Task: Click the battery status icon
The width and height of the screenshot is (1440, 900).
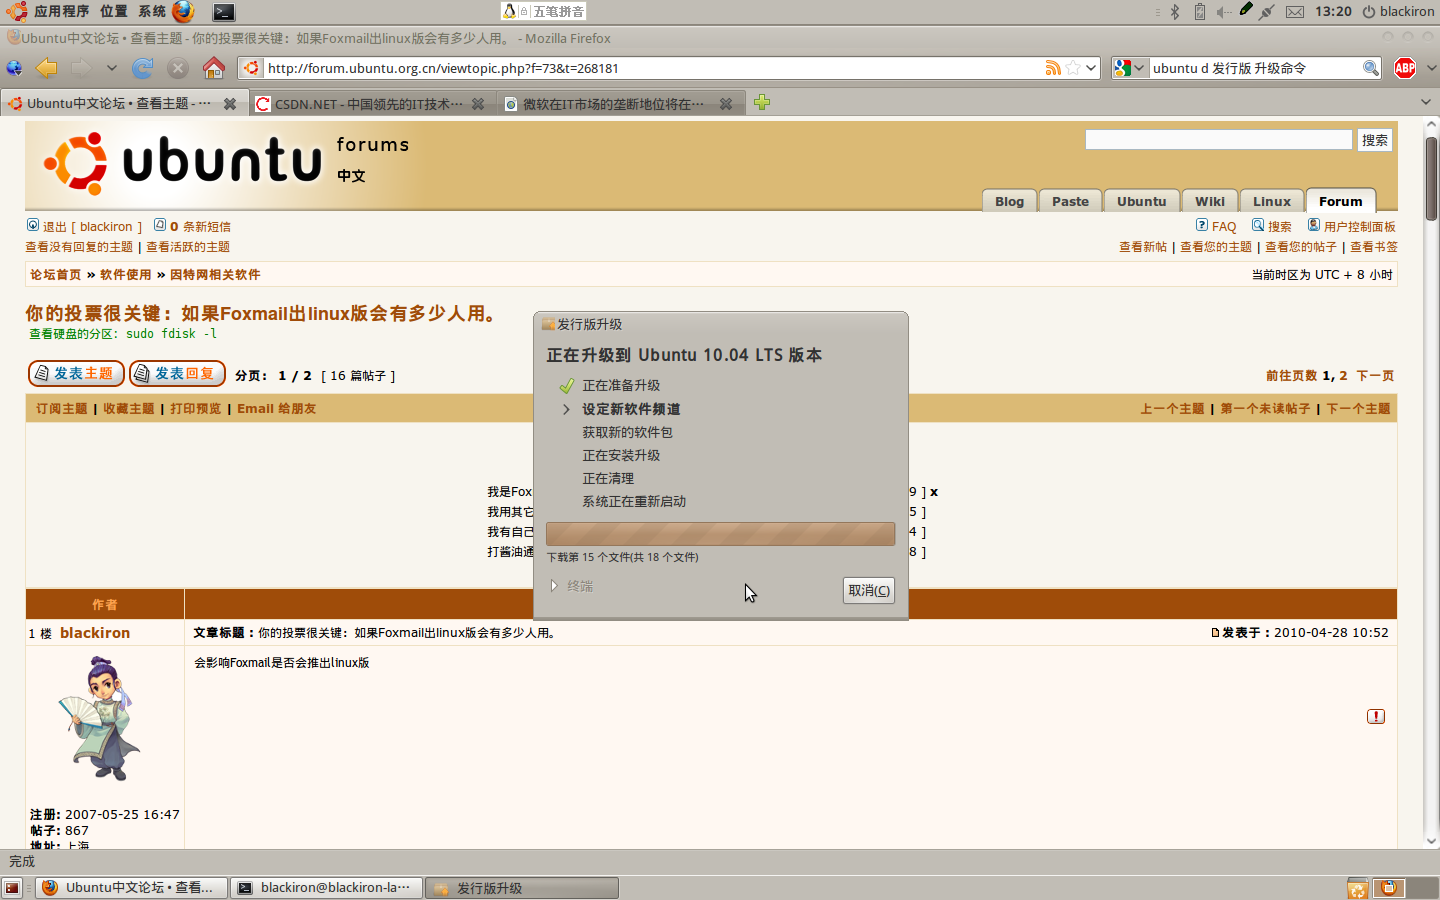Action: (1199, 12)
